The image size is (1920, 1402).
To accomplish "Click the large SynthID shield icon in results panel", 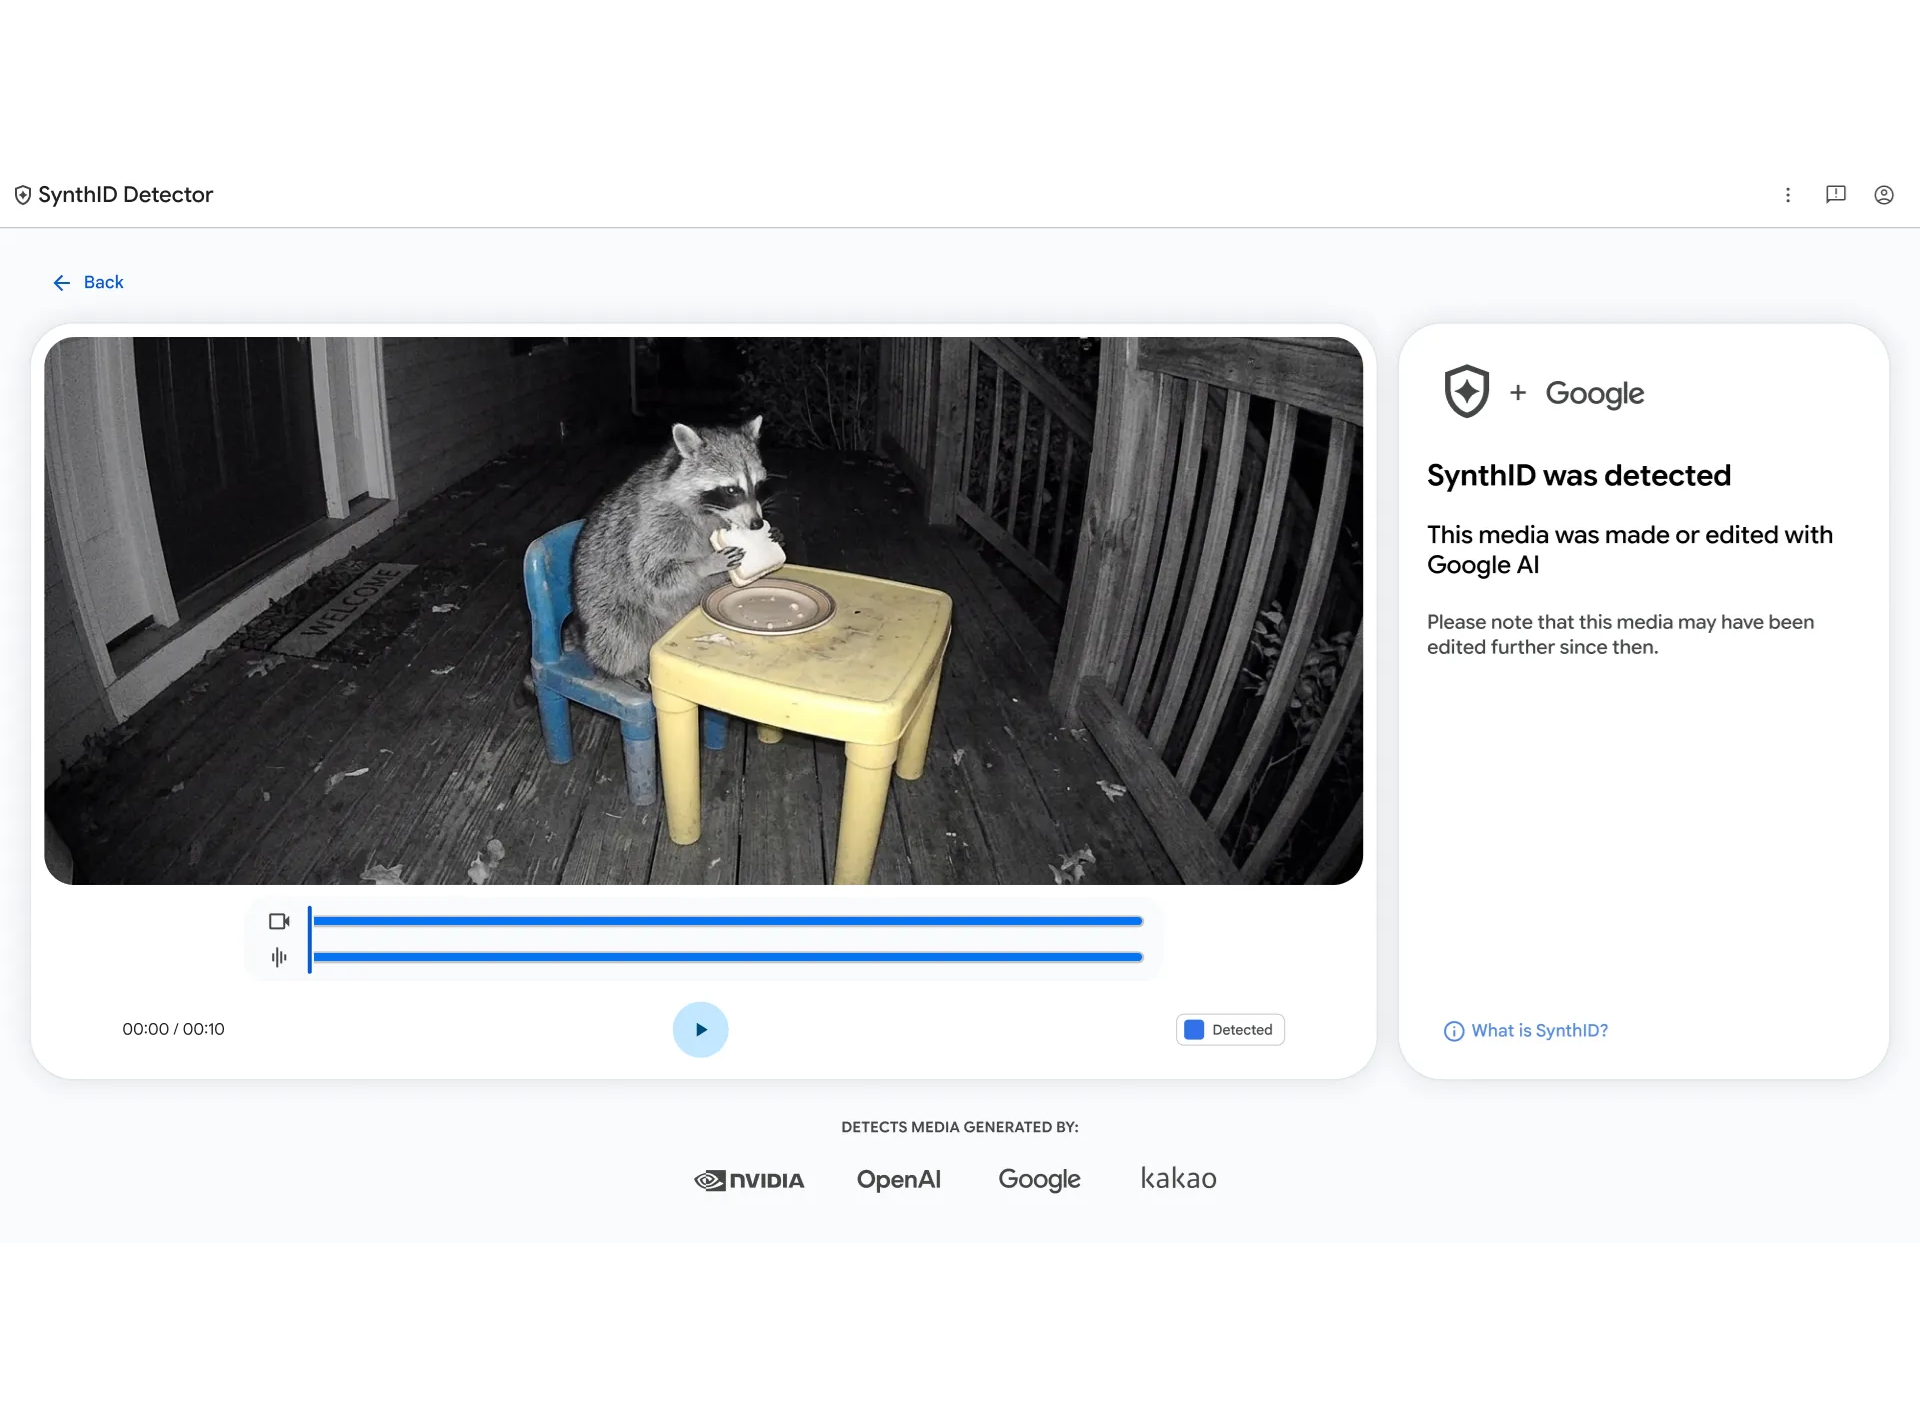I will [1467, 392].
